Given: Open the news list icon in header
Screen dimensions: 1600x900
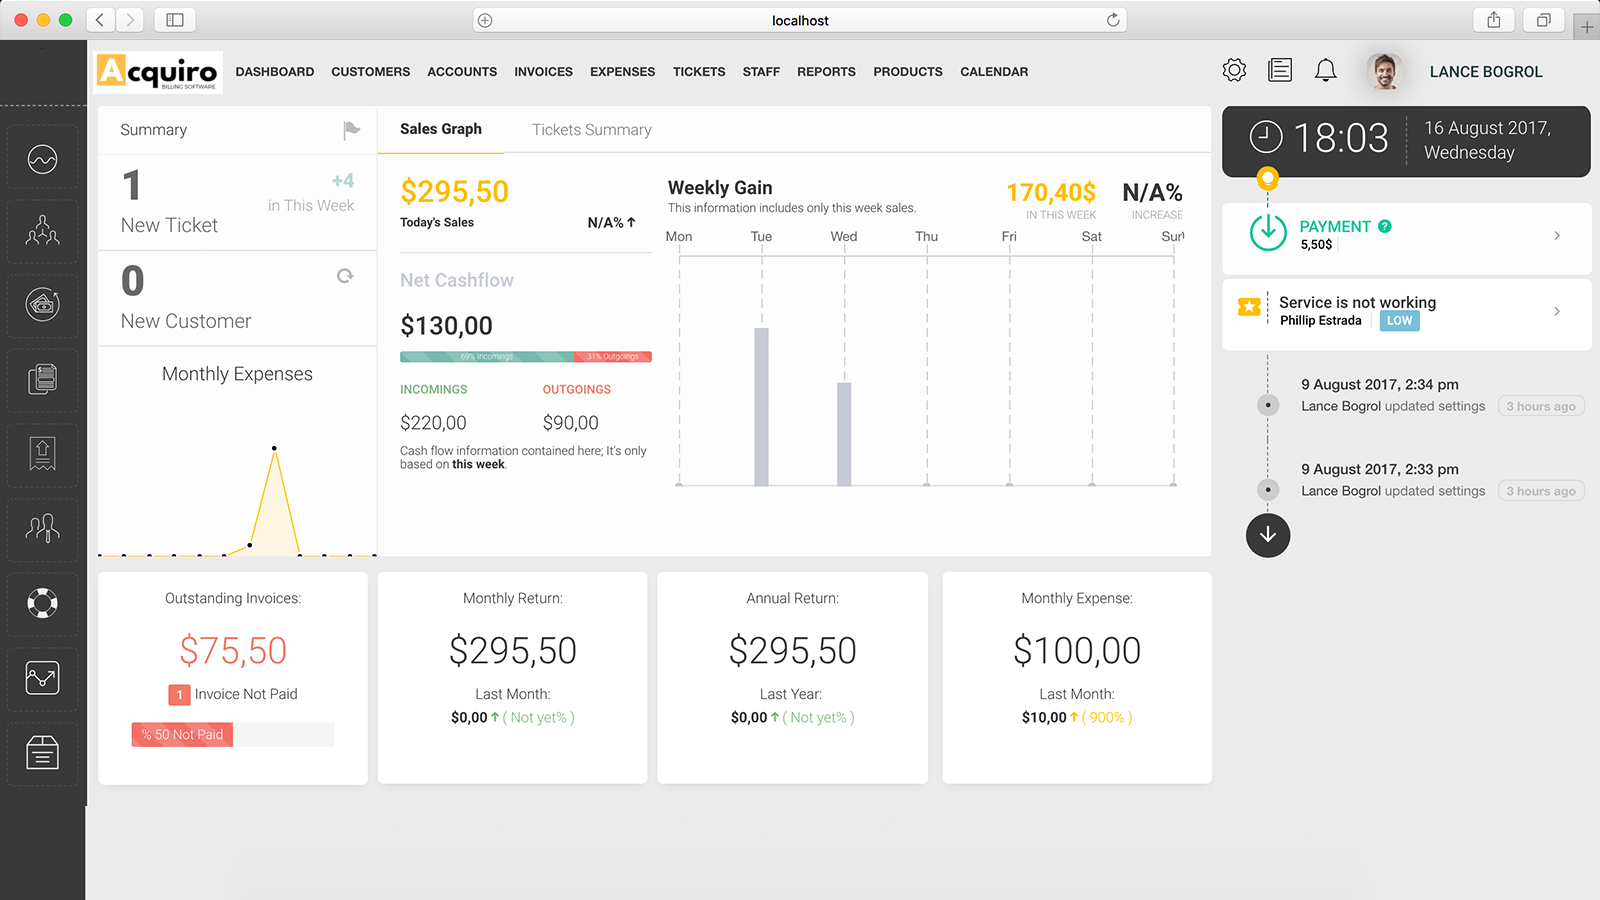Looking at the screenshot, I should [1280, 70].
